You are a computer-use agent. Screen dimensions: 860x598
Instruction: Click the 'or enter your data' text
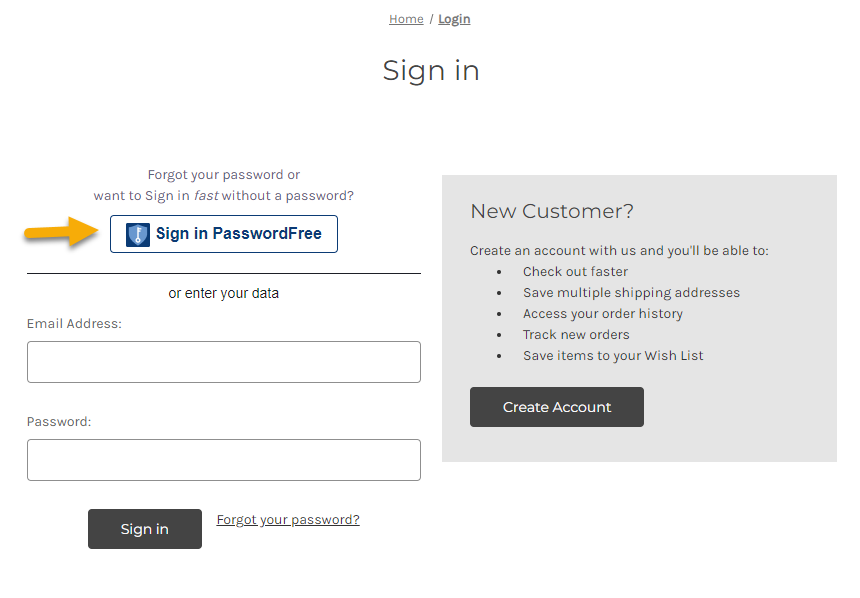point(224,294)
